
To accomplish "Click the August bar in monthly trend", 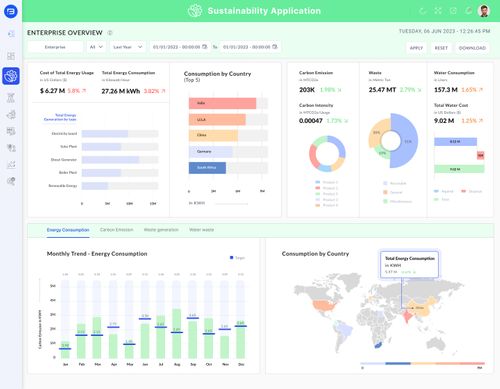I will tap(177, 334).
